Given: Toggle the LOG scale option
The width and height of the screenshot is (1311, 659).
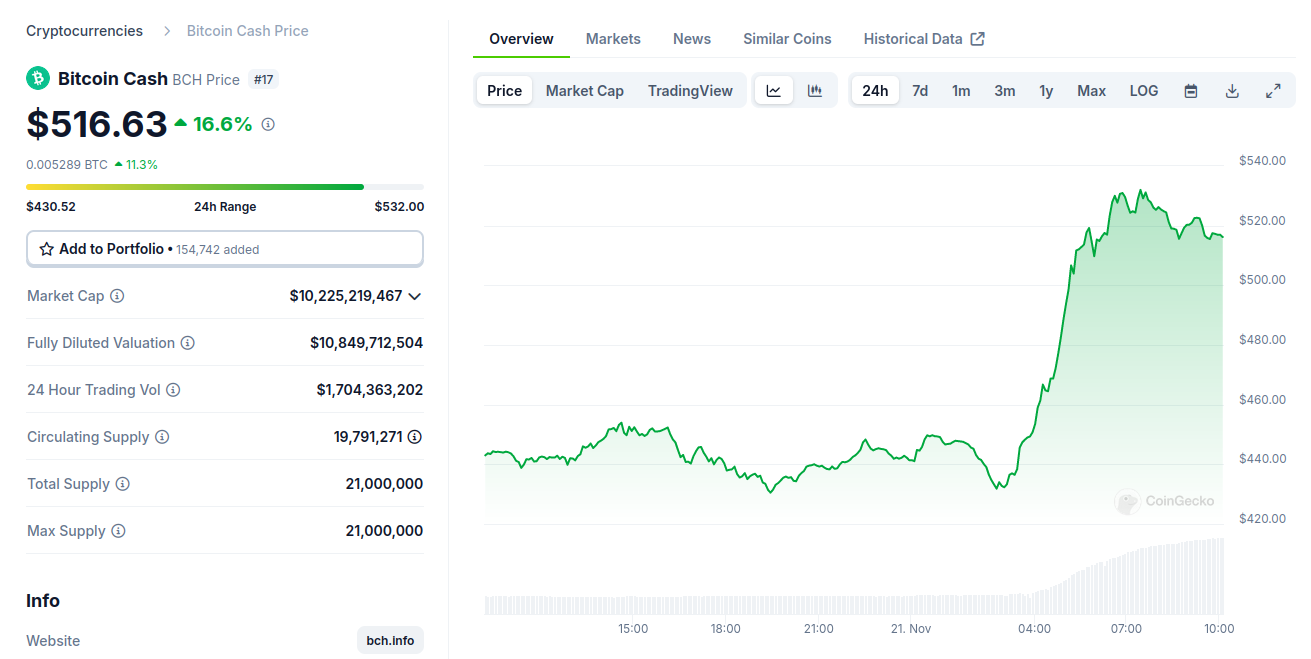Looking at the screenshot, I should [x=1144, y=91].
